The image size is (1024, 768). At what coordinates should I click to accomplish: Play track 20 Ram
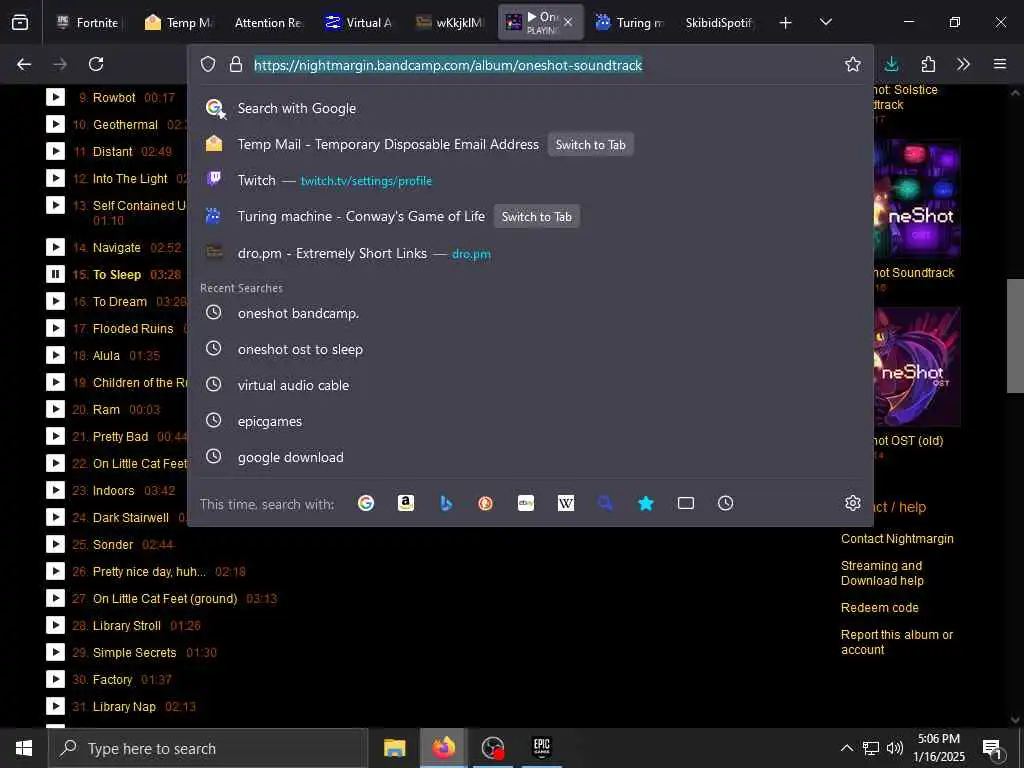pos(56,409)
